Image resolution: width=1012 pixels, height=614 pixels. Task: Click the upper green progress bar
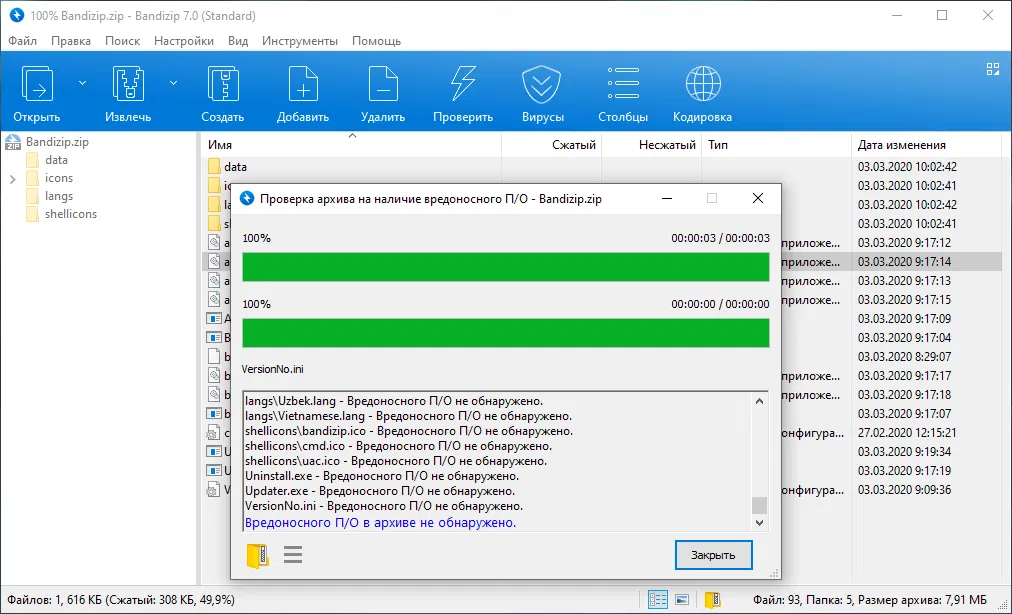505,267
